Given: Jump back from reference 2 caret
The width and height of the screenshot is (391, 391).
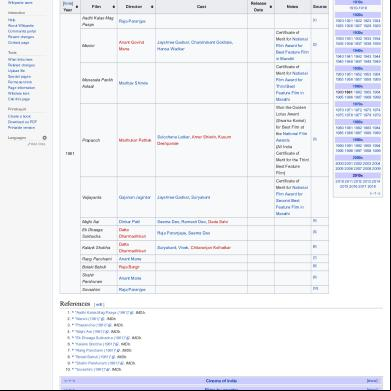Looking at the screenshot, I should 73,319.
